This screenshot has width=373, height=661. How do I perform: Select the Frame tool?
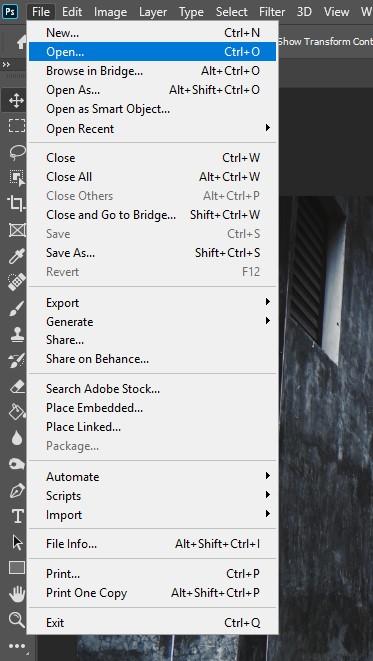coord(17,230)
